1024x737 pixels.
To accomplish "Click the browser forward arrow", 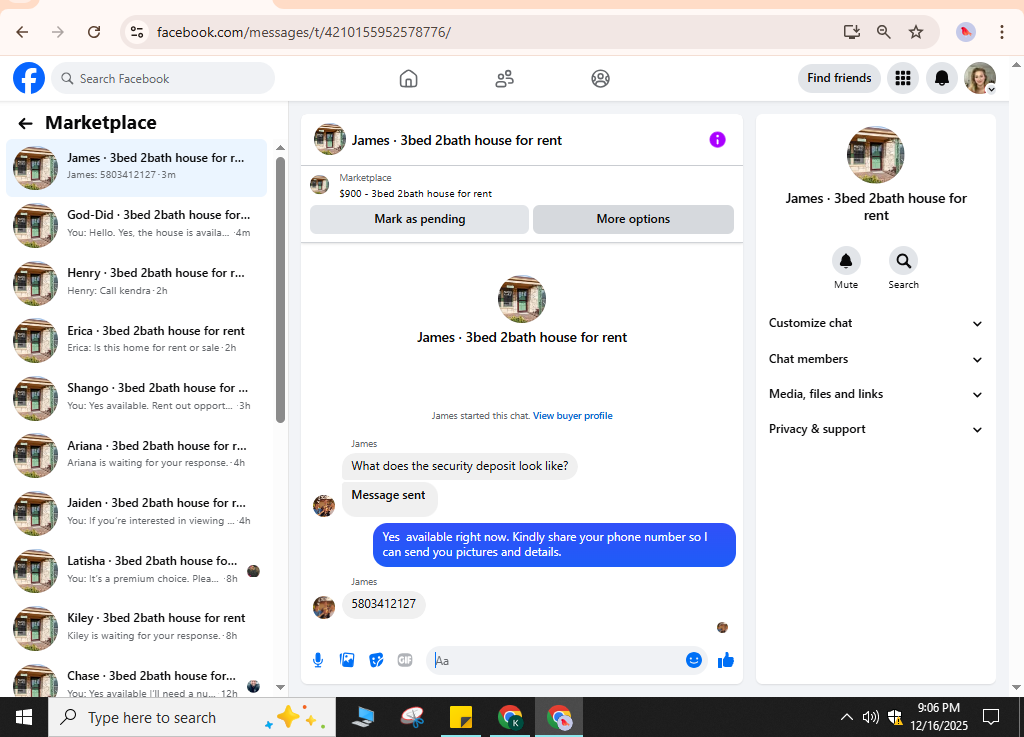I will click(58, 32).
